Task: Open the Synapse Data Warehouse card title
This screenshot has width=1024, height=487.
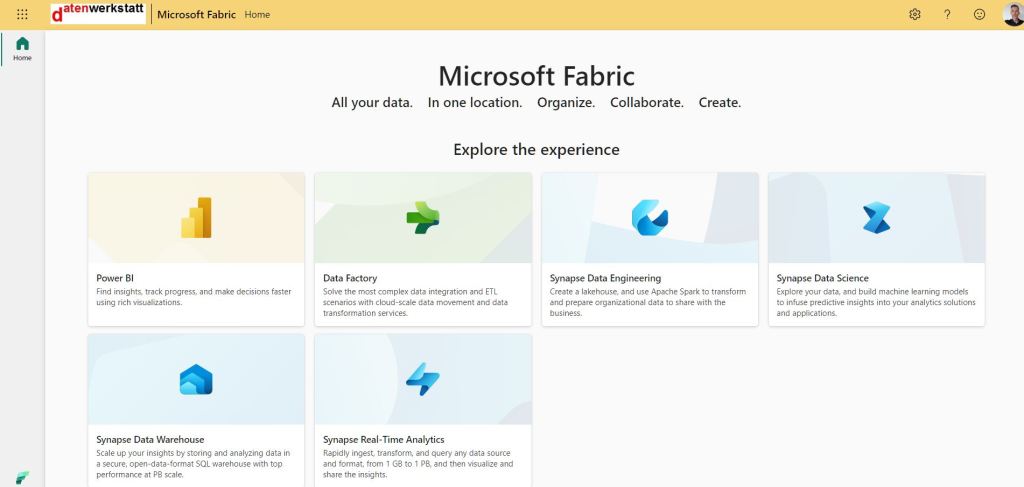Action: tap(150, 439)
